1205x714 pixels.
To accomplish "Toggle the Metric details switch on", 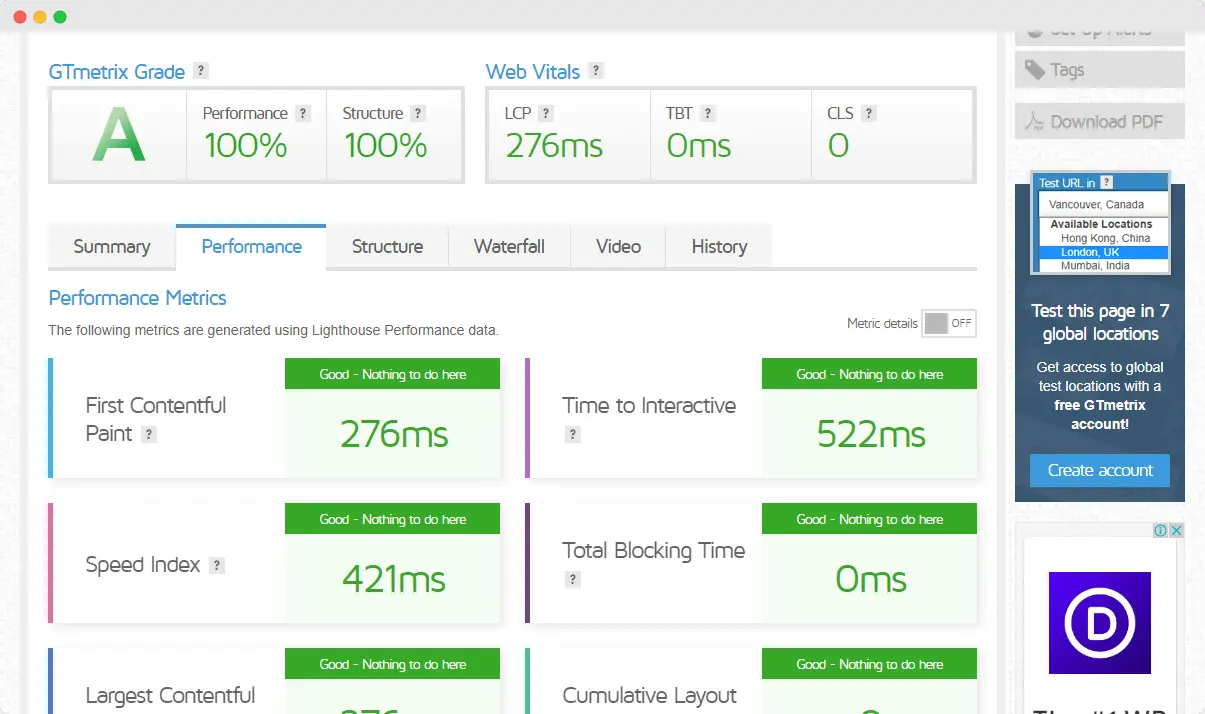I will coord(948,323).
